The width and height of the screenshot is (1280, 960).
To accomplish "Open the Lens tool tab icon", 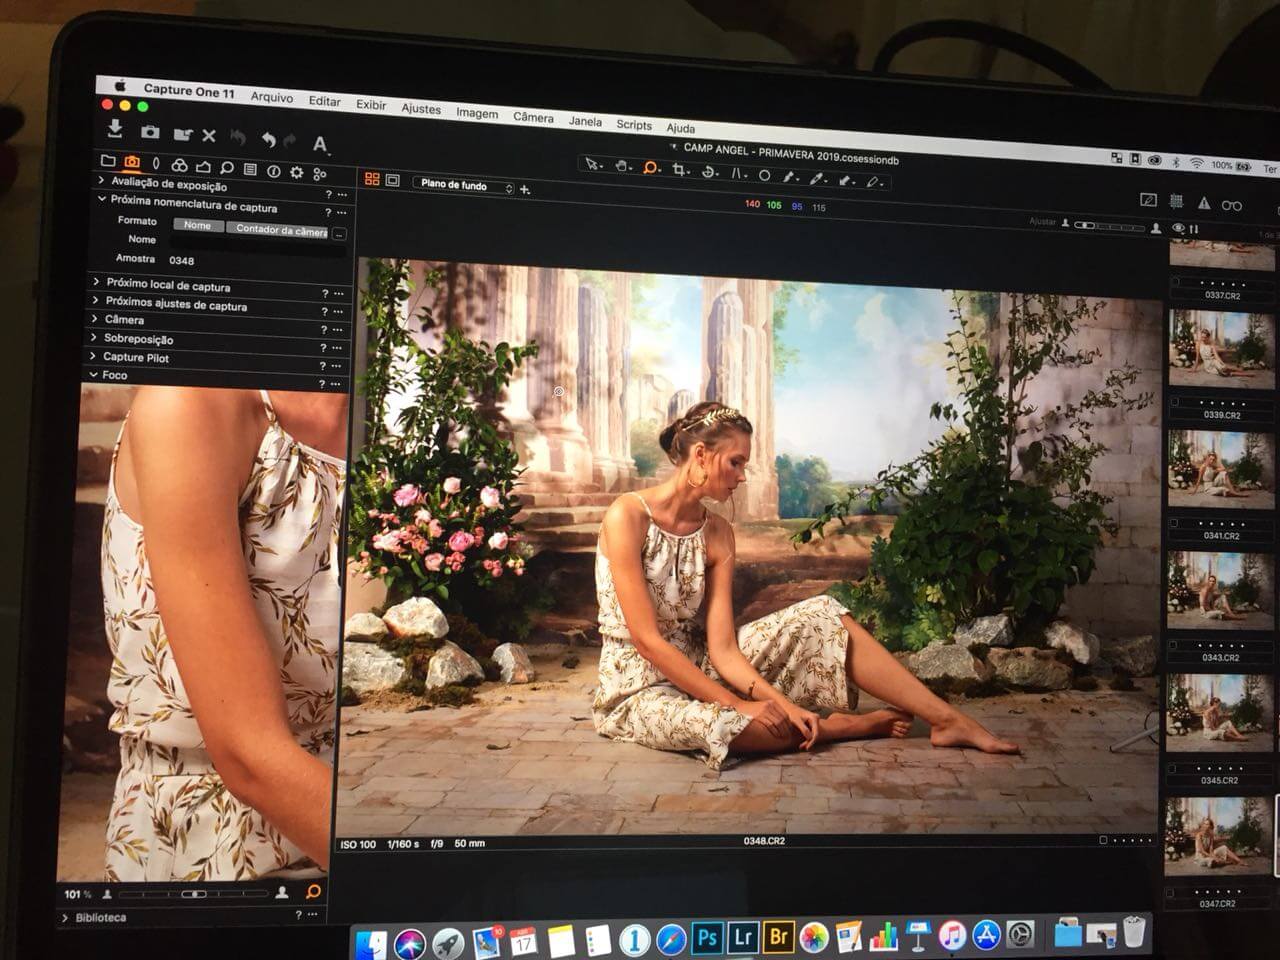I will tap(156, 164).
